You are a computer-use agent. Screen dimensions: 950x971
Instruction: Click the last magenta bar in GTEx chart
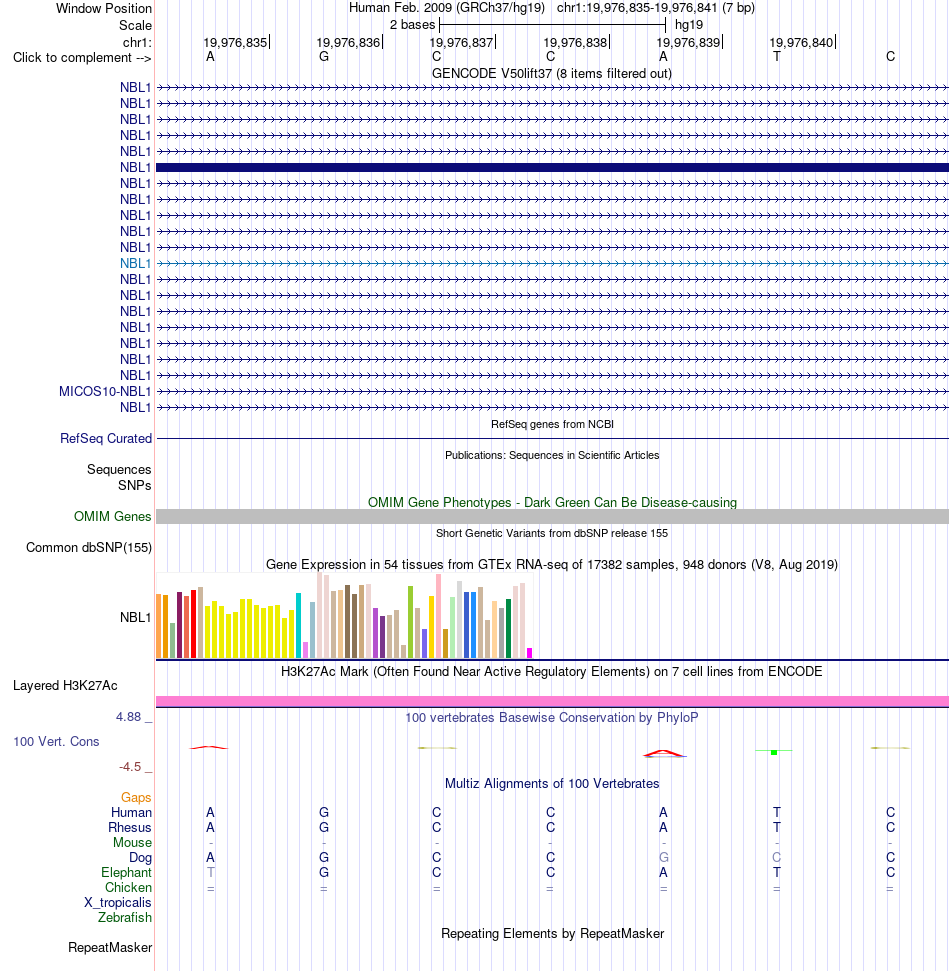(529, 653)
